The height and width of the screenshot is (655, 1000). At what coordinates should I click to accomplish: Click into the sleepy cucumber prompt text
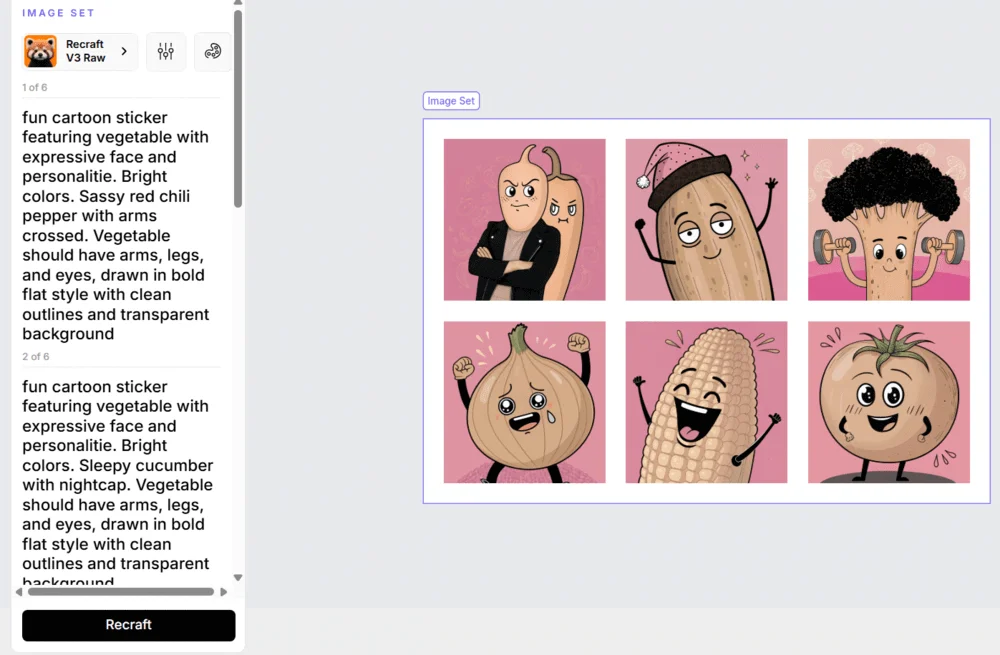tap(117, 484)
